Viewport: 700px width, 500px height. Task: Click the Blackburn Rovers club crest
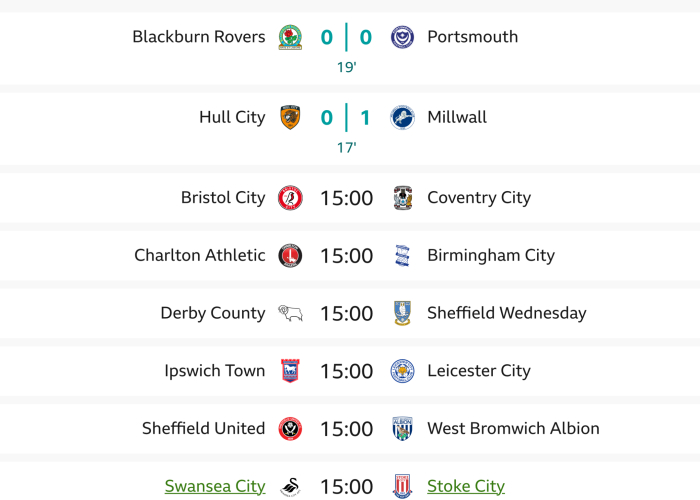[290, 37]
